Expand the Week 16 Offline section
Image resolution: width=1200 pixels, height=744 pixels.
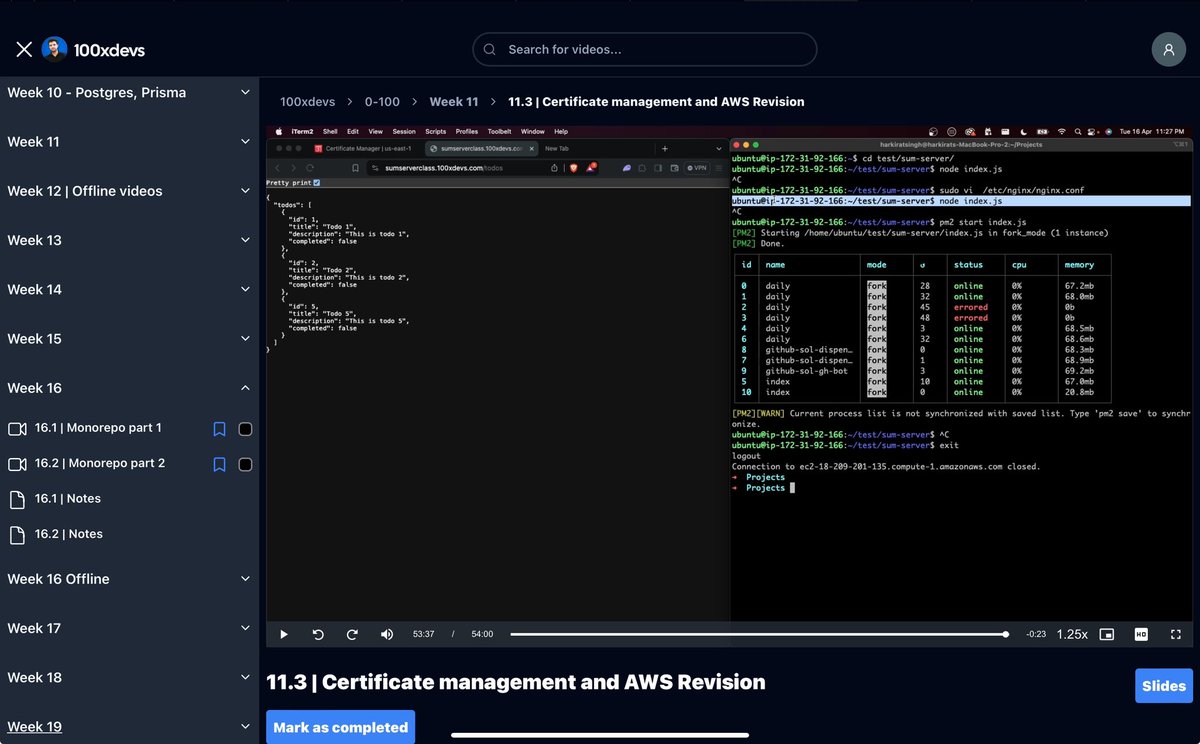pyautogui.click(x=129, y=579)
